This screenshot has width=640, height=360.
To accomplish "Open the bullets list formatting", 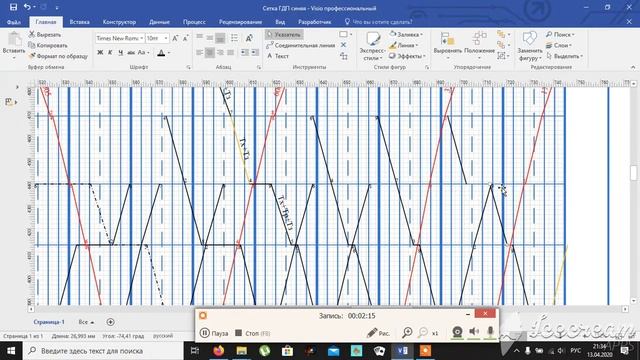I will click(234, 38).
